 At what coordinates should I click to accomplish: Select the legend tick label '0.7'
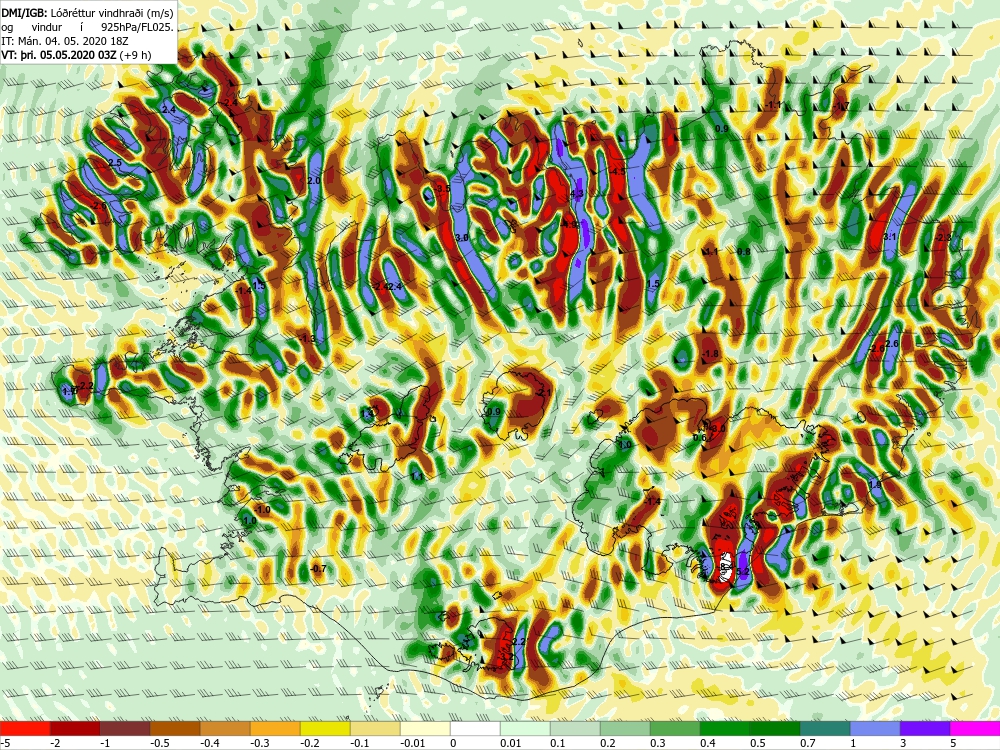click(807, 743)
